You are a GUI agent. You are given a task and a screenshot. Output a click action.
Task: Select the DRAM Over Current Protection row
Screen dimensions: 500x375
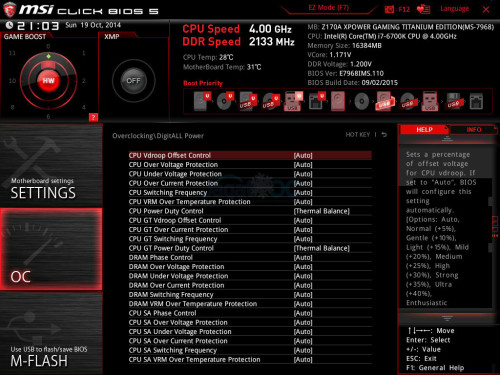tap(250, 285)
